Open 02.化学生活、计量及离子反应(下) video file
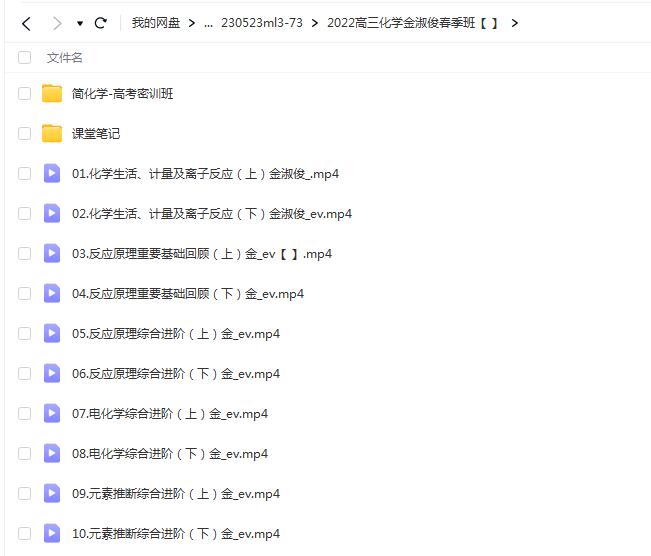This screenshot has height=556, width=651. [x=212, y=214]
